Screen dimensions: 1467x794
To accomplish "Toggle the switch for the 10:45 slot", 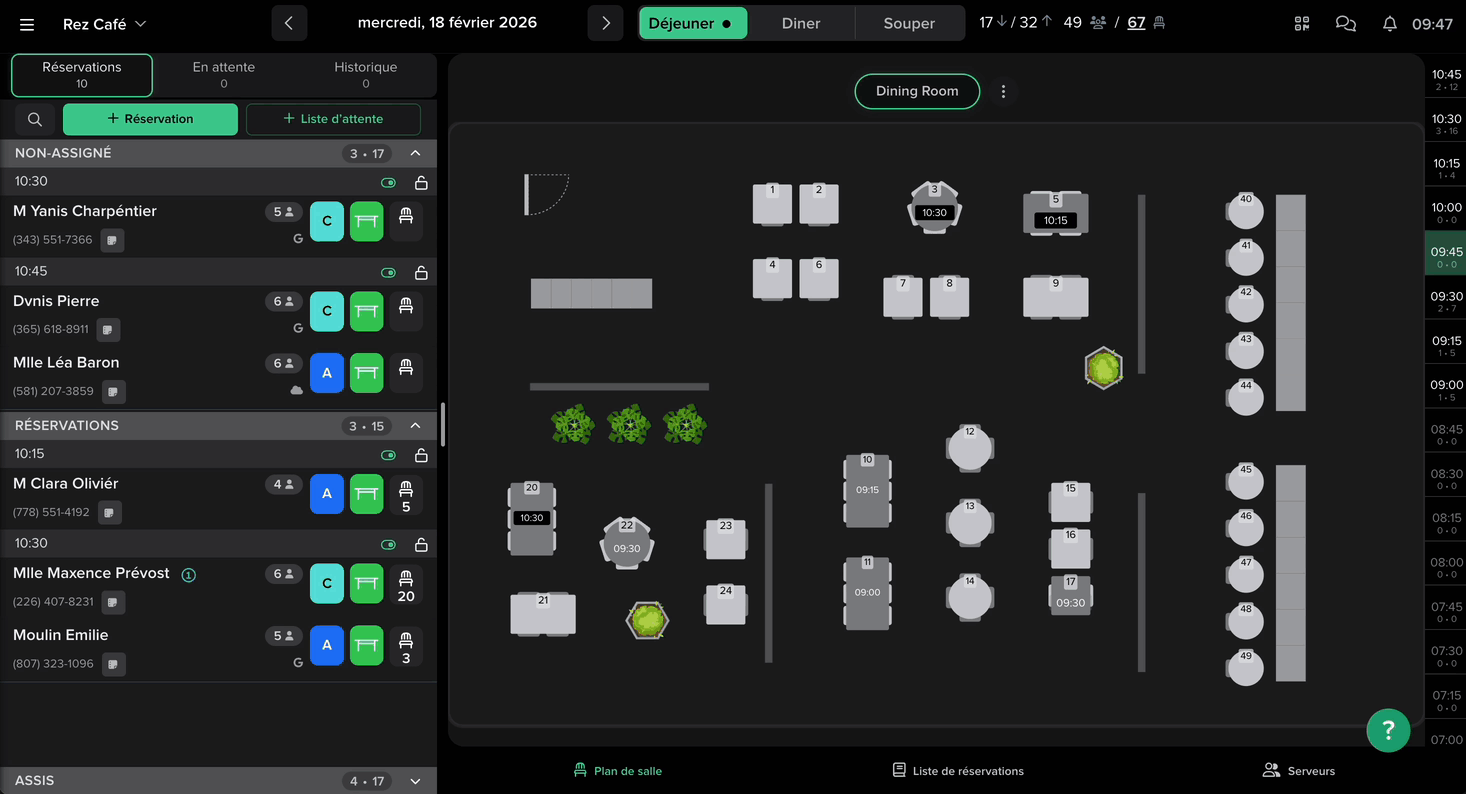I will coord(389,273).
